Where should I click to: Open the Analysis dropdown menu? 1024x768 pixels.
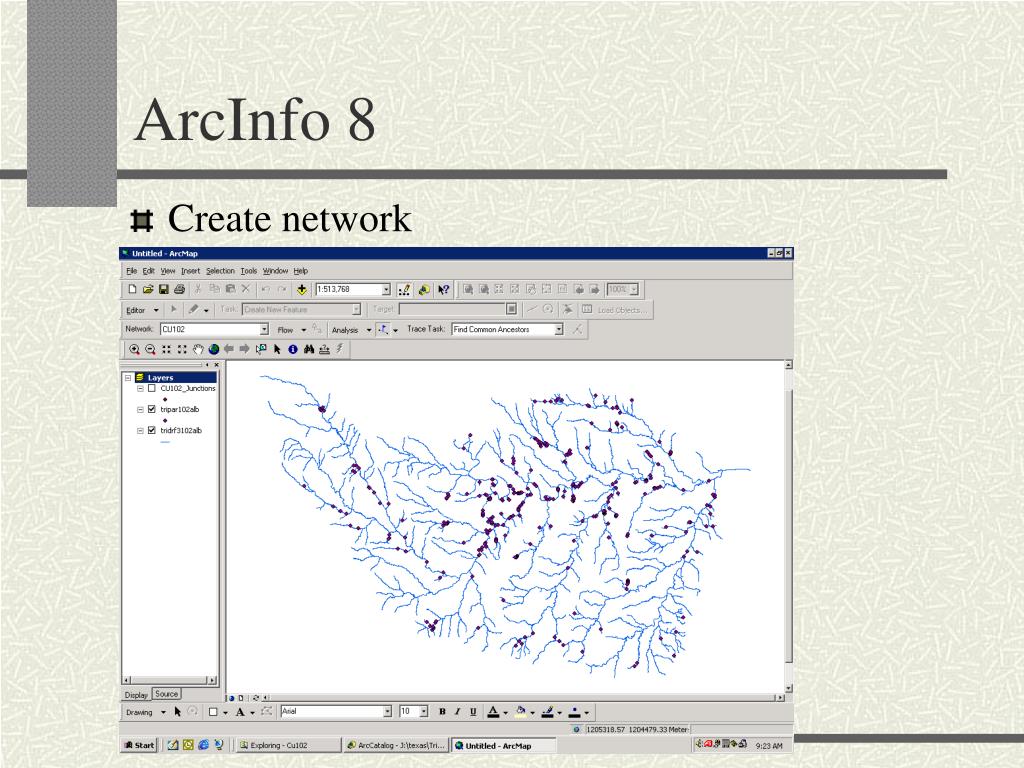tap(351, 330)
